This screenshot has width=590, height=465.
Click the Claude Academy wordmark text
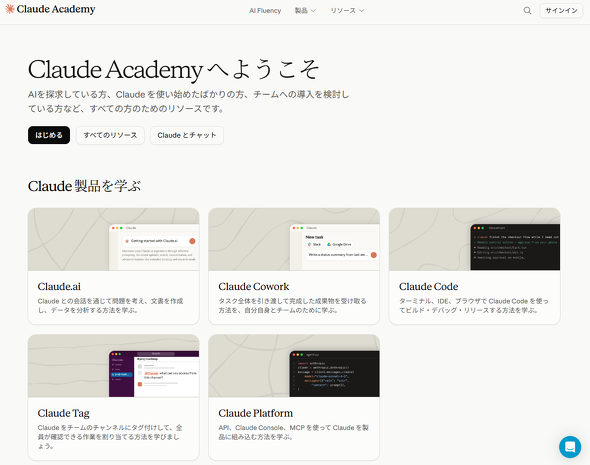[56, 9]
